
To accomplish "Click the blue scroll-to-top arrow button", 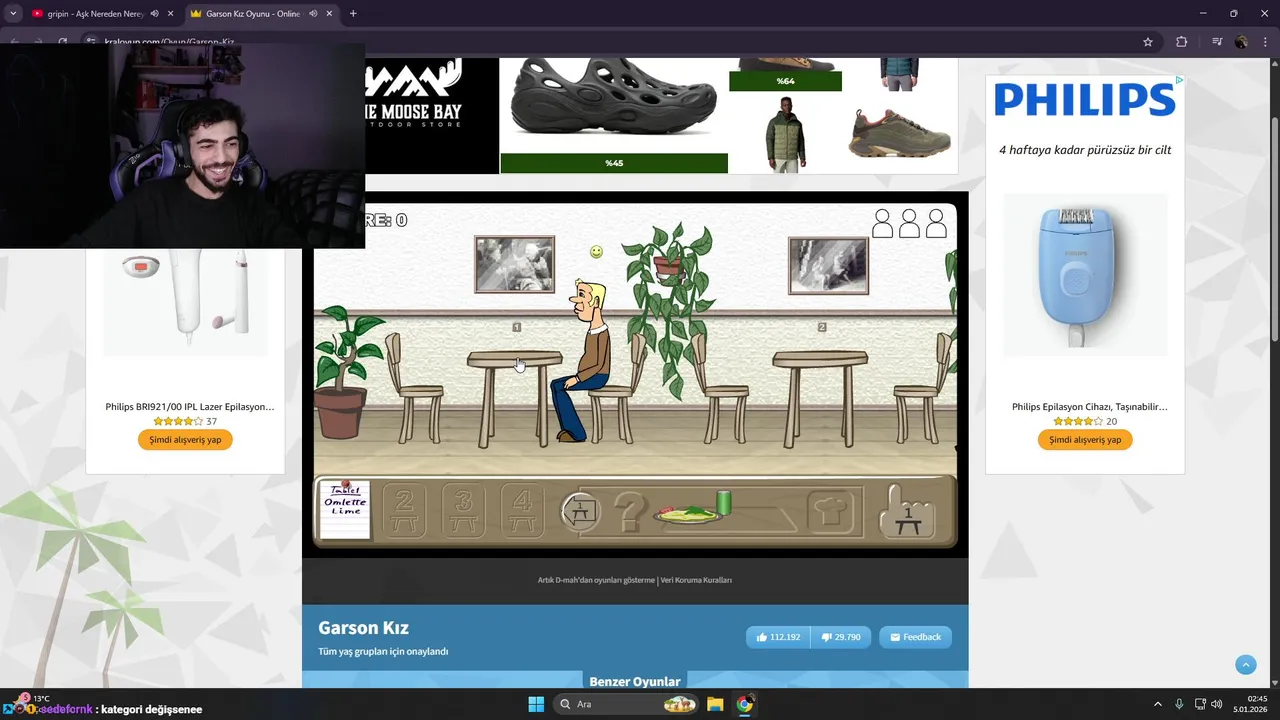I will click(x=1245, y=664).
